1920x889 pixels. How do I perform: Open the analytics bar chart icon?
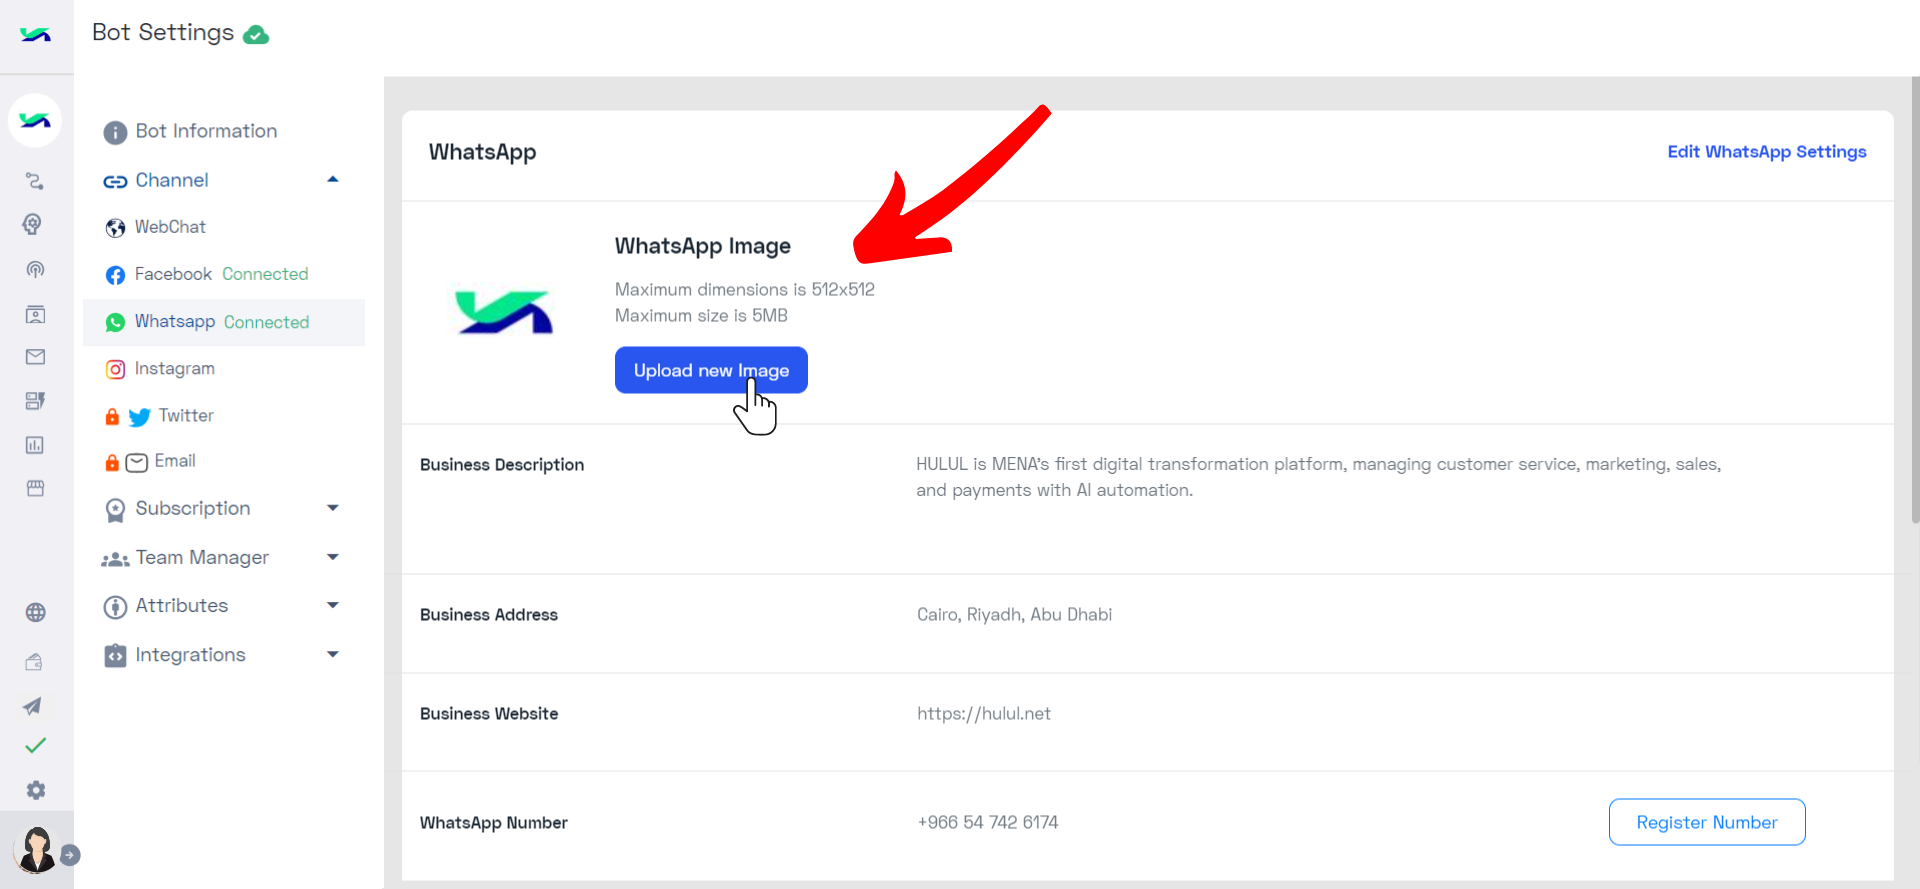pyautogui.click(x=35, y=445)
